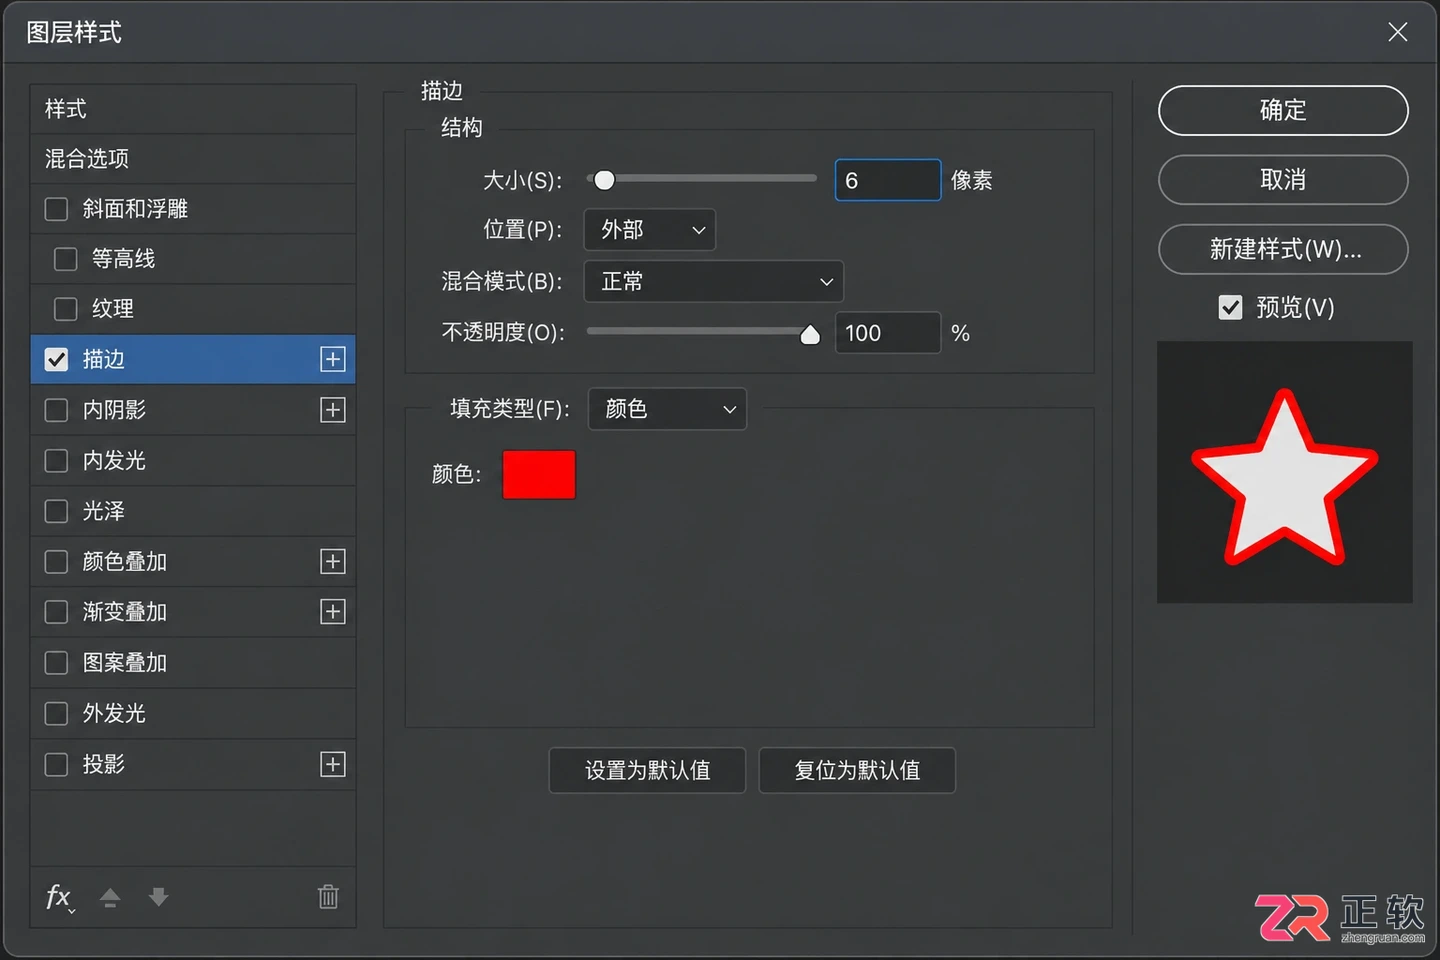Viewport: 1440px width, 960px height.
Task: Click the 大小 pixel value input field
Action: click(888, 180)
